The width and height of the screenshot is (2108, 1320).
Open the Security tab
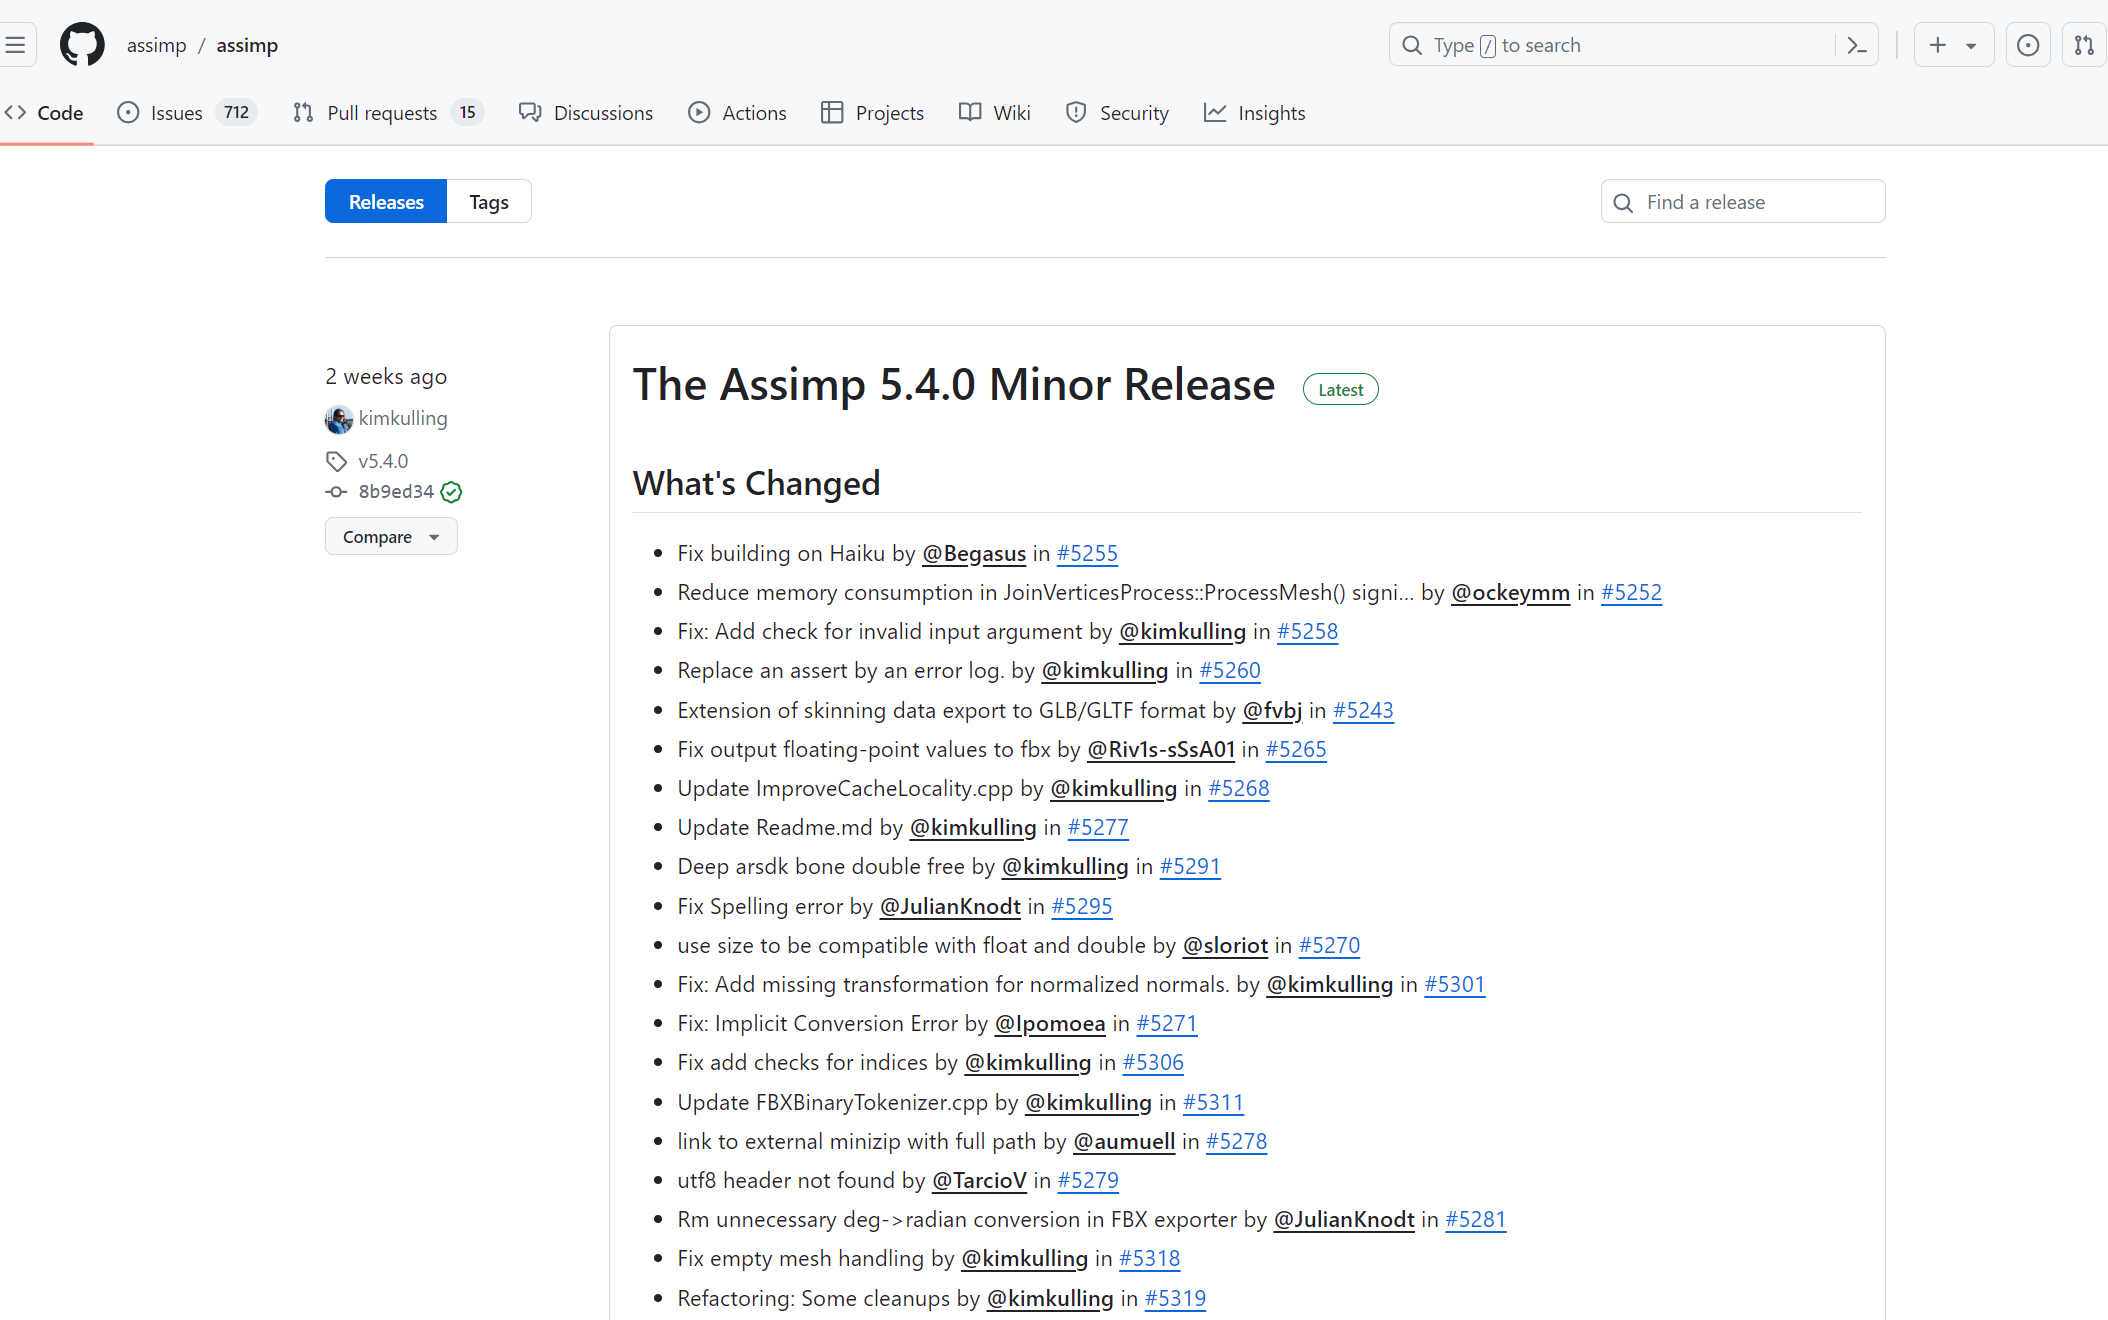(x=1117, y=113)
